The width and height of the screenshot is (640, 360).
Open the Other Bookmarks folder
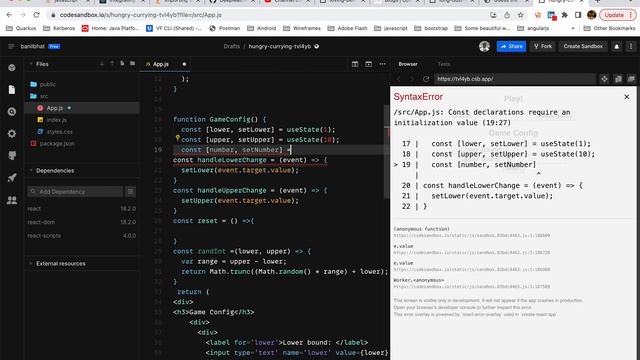point(609,29)
